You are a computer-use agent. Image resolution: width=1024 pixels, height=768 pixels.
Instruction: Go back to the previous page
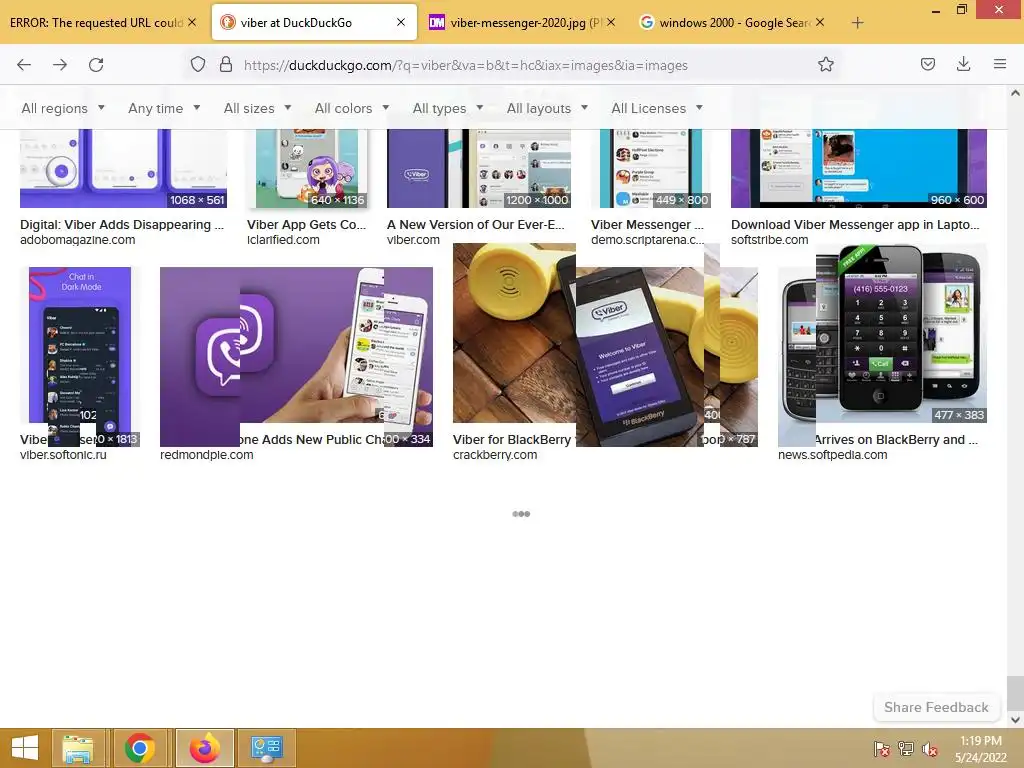click(24, 65)
